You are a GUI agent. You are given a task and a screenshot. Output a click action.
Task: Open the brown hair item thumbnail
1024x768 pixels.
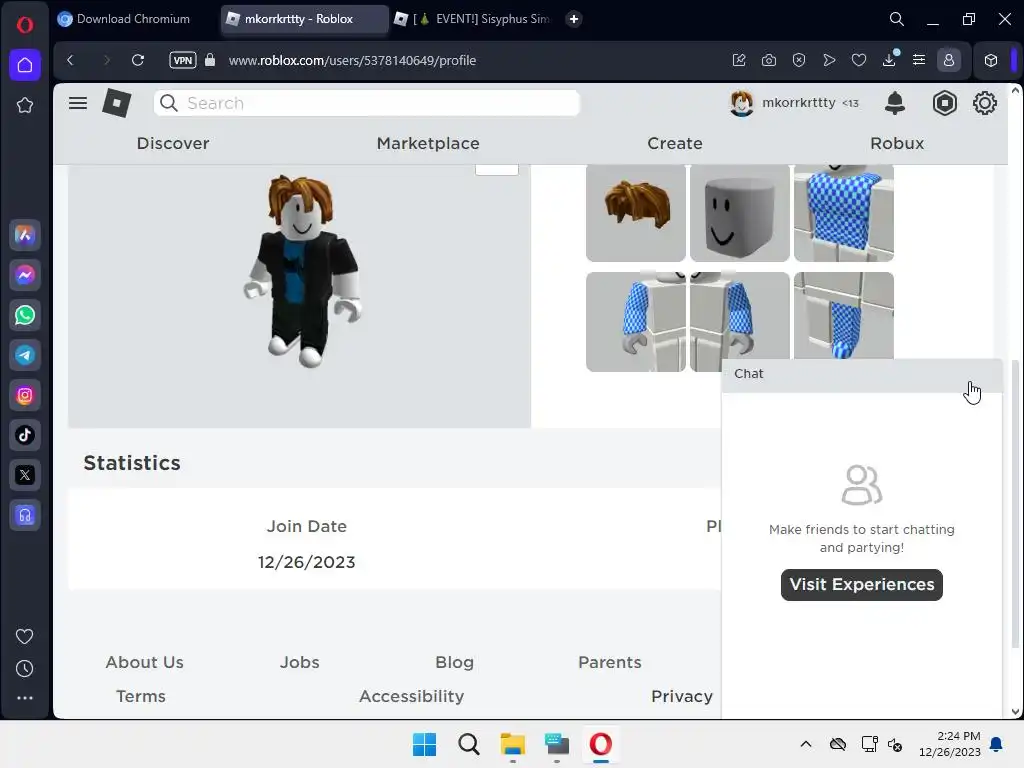(x=635, y=213)
